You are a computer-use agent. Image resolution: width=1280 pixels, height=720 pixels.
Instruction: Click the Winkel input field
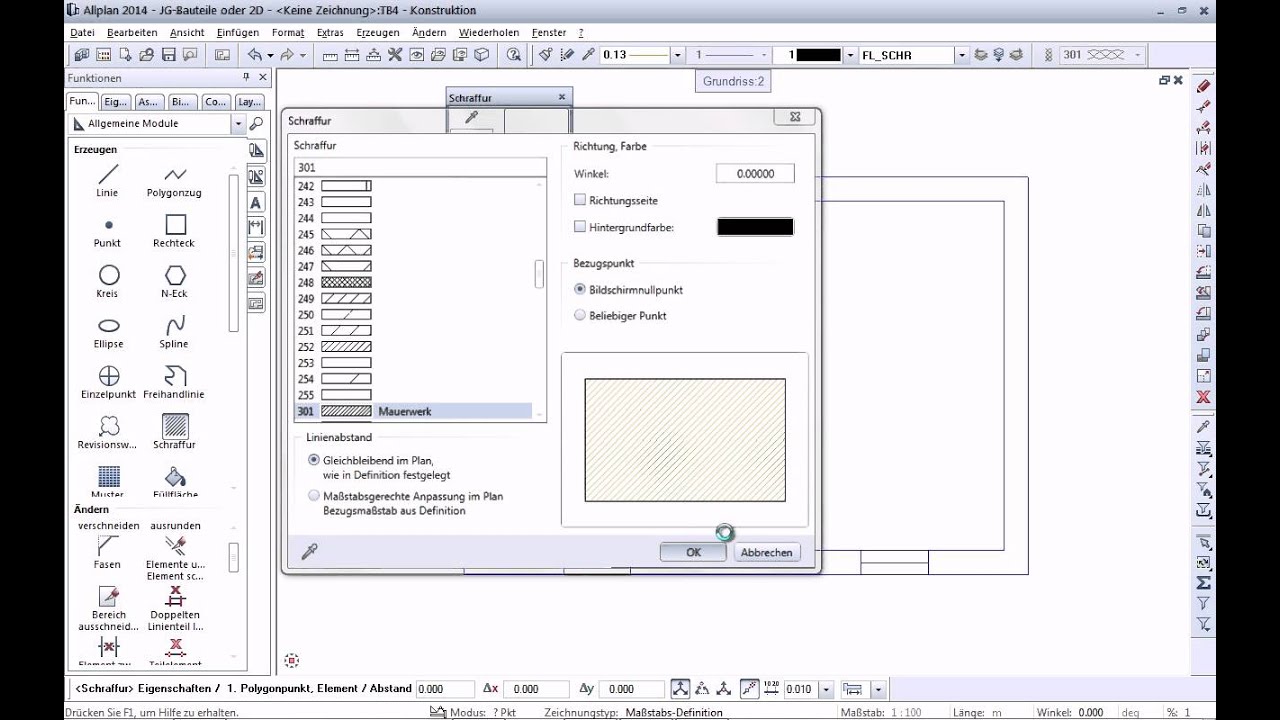755,173
